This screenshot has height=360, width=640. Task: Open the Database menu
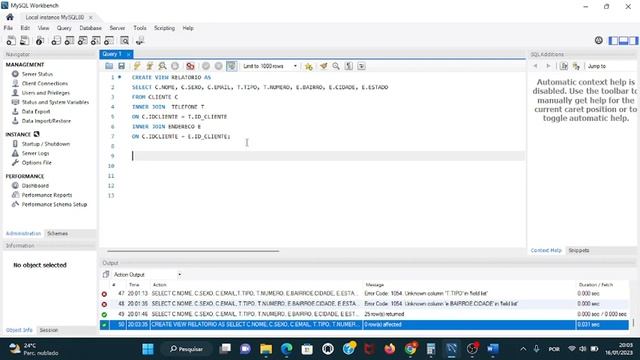91,28
